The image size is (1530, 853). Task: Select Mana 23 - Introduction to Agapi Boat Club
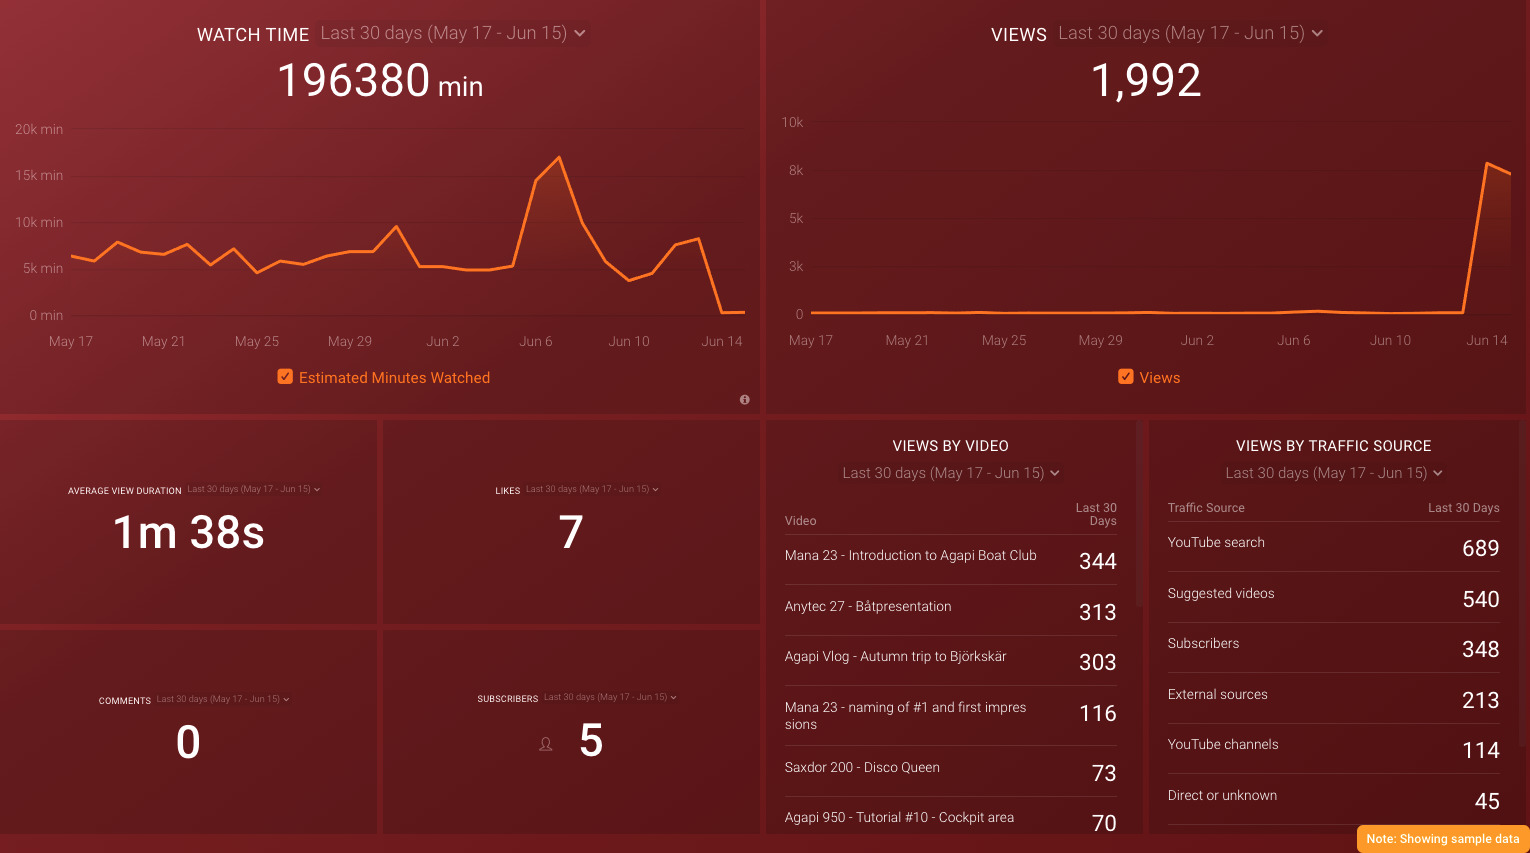pos(910,555)
